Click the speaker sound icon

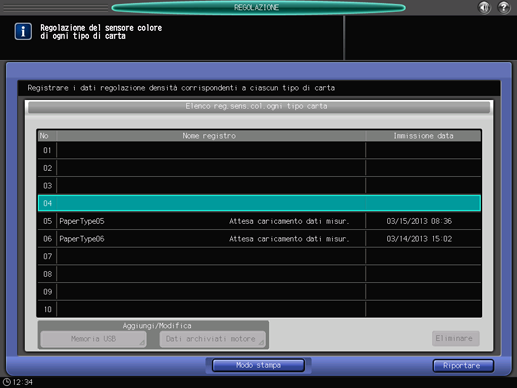484,7
